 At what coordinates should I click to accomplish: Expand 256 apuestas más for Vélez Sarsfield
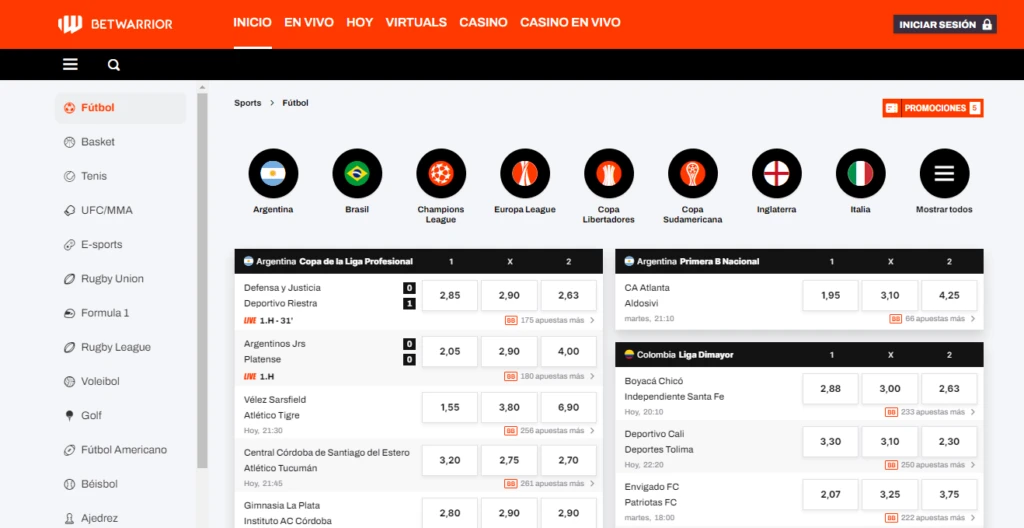tap(550, 431)
